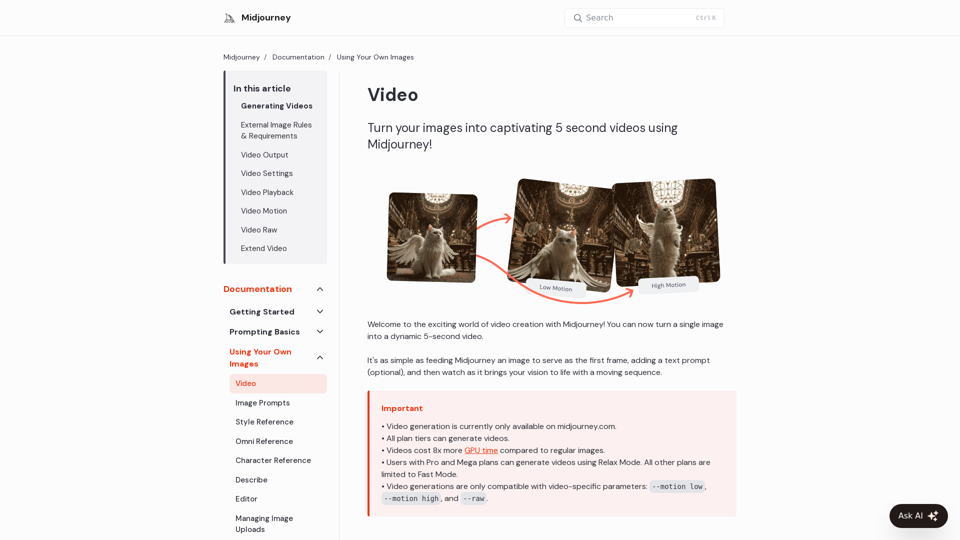This screenshot has width=960, height=540.
Task: Open Using Your Own Images breadcrumb
Action: pyautogui.click(x=375, y=57)
